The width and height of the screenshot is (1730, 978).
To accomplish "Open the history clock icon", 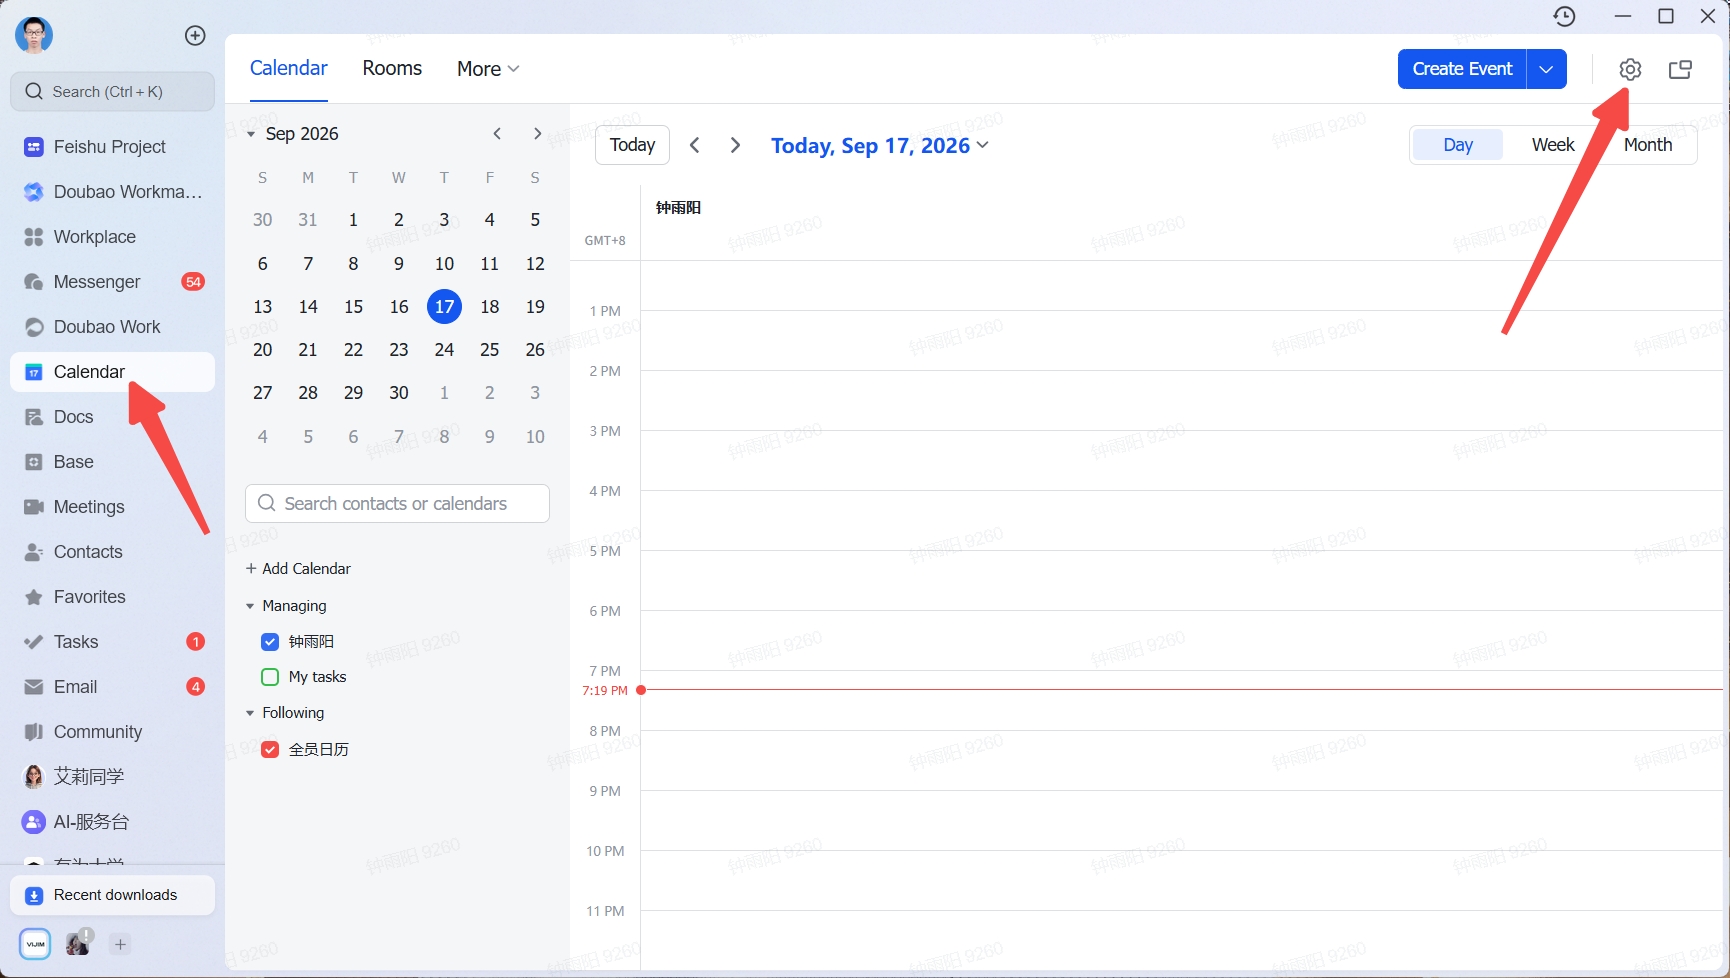I will [x=1565, y=16].
